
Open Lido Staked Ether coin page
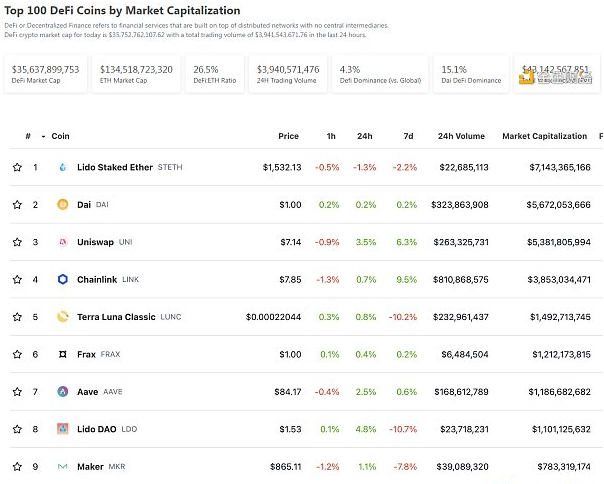click(115, 167)
